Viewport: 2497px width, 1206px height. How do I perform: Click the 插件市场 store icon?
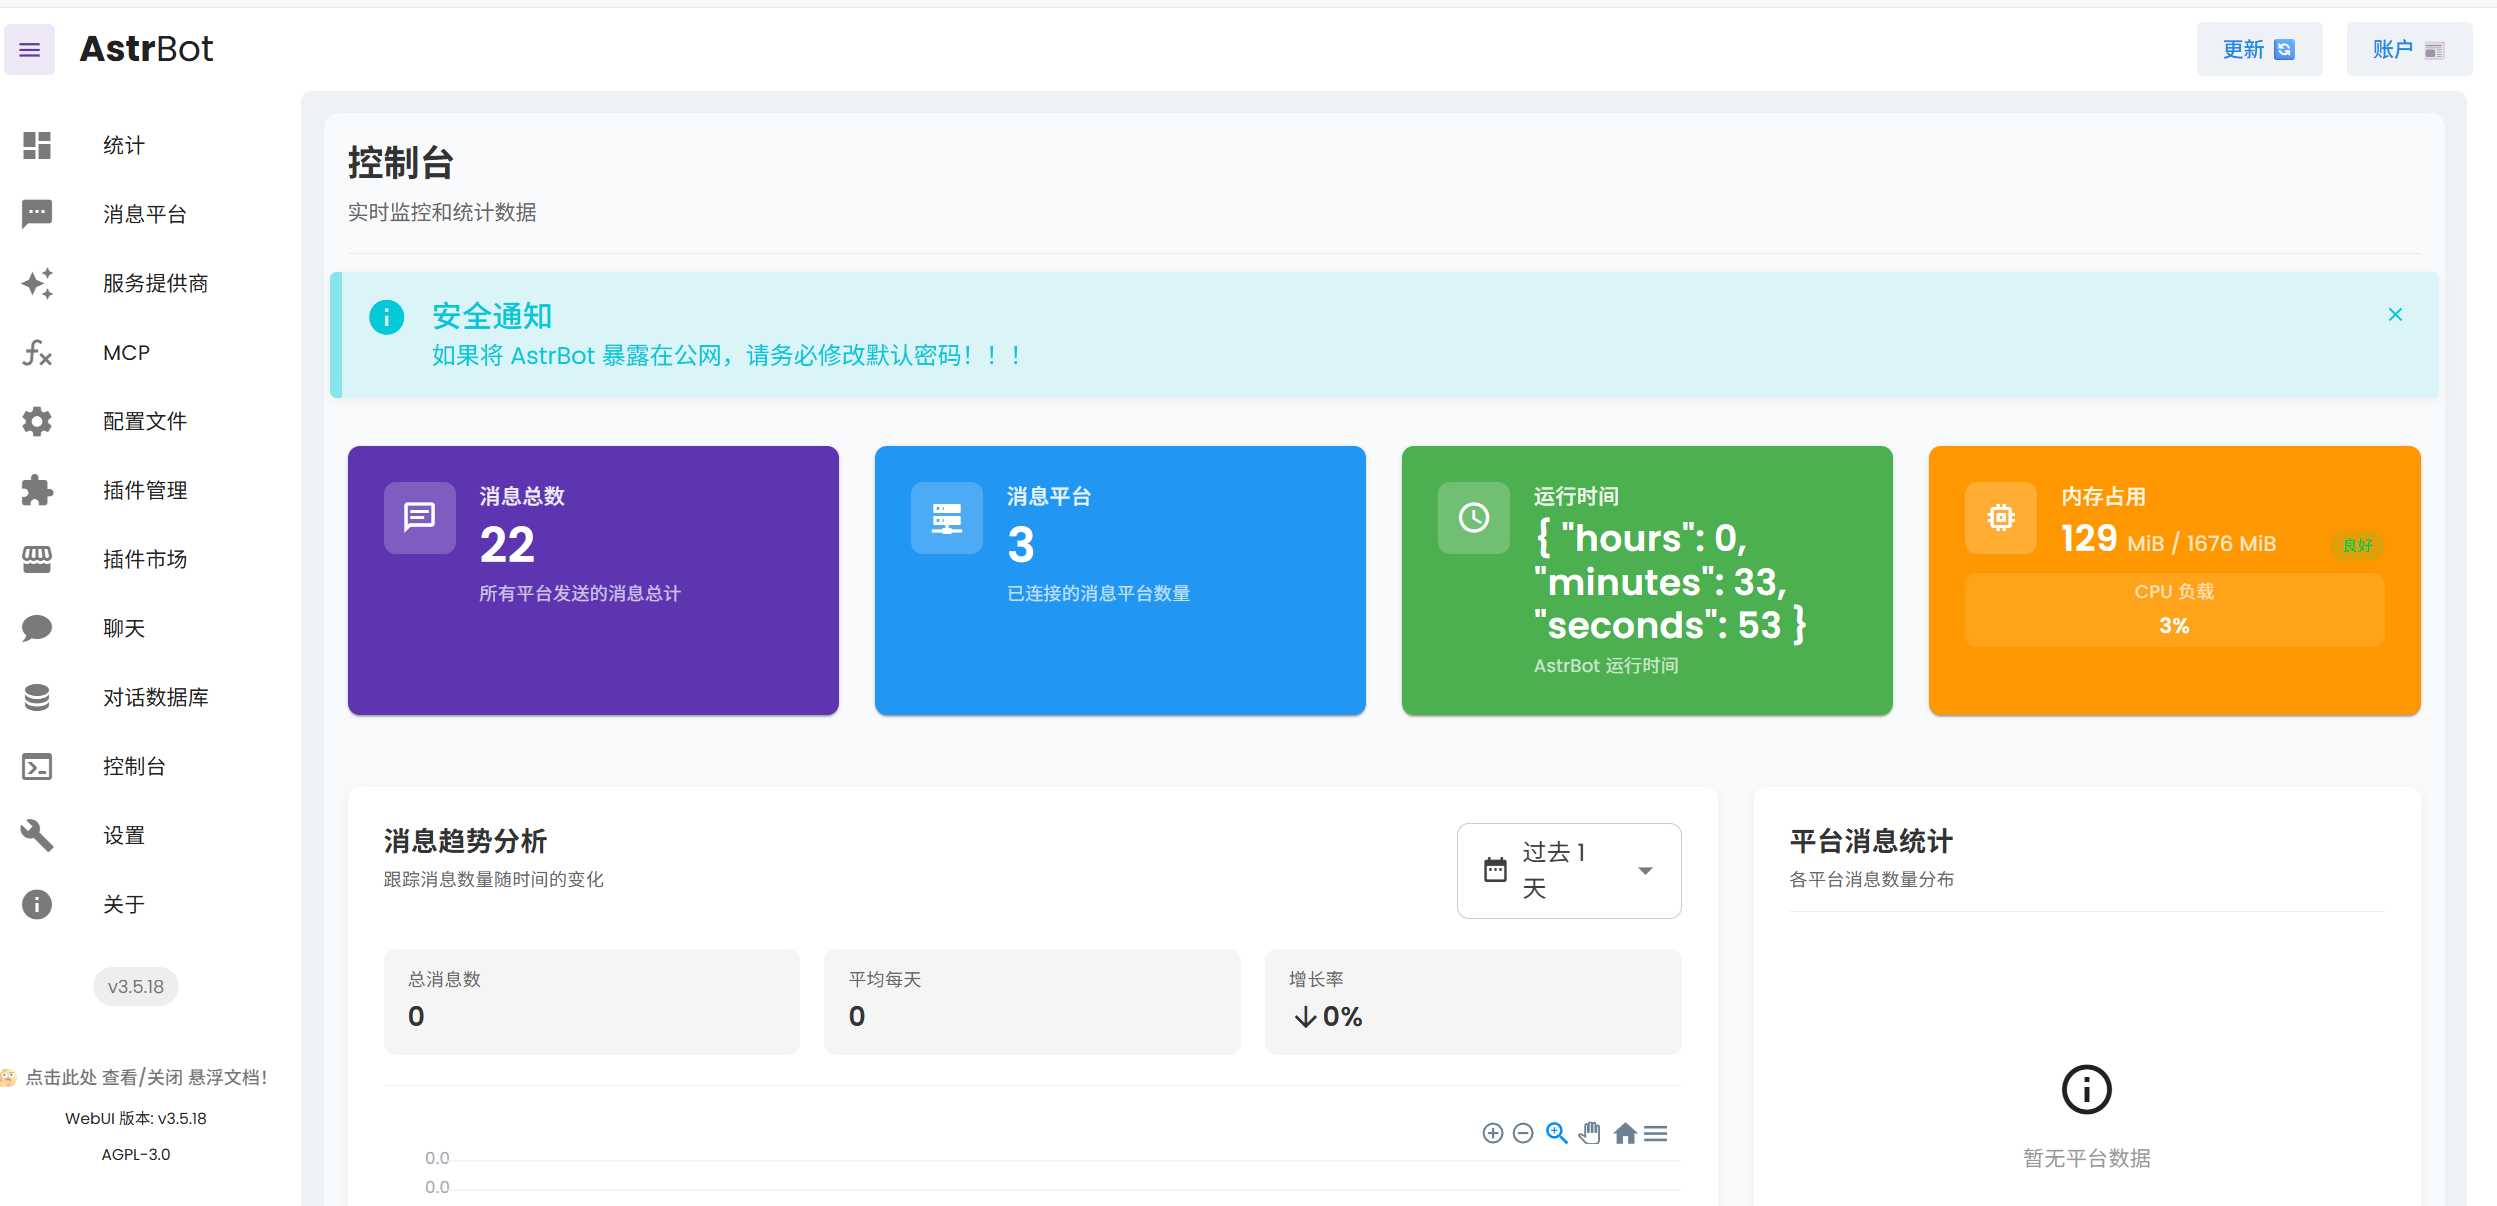tap(37, 559)
